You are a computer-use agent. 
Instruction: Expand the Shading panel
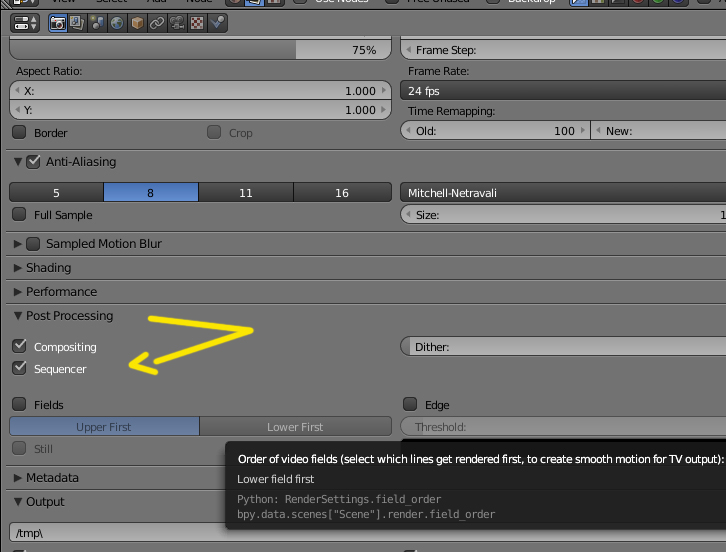coord(18,268)
